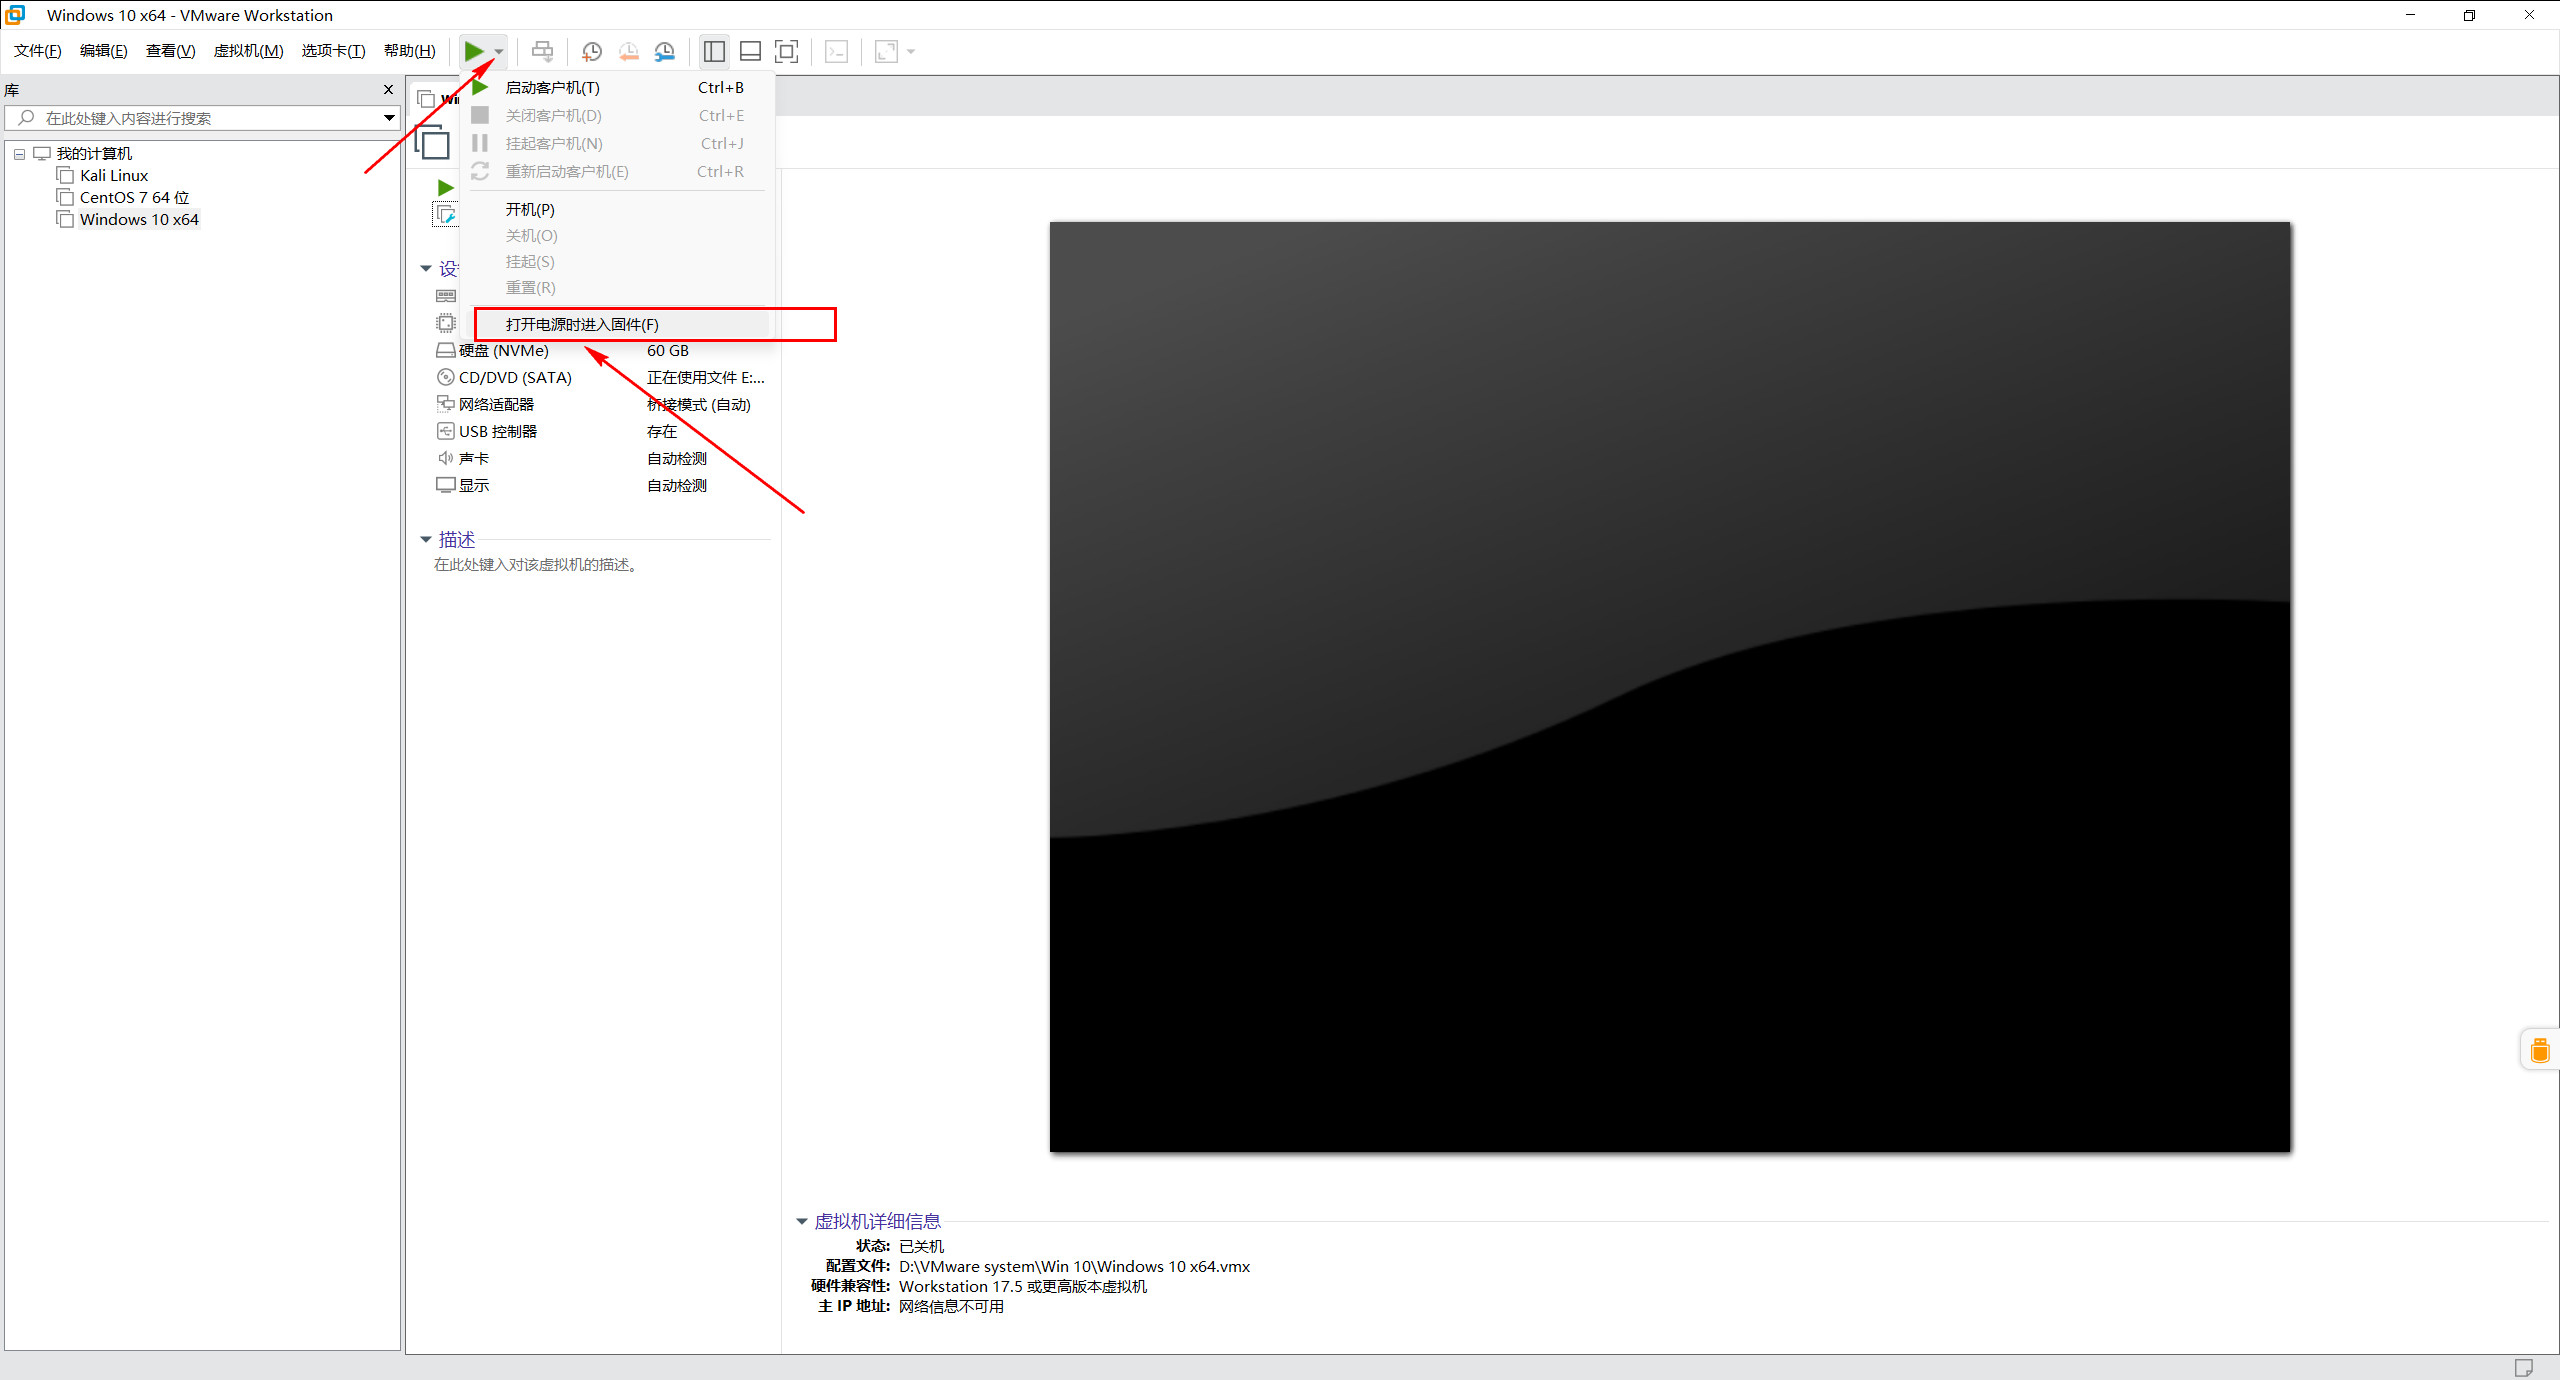Open the library search dropdown arrow

(x=389, y=118)
